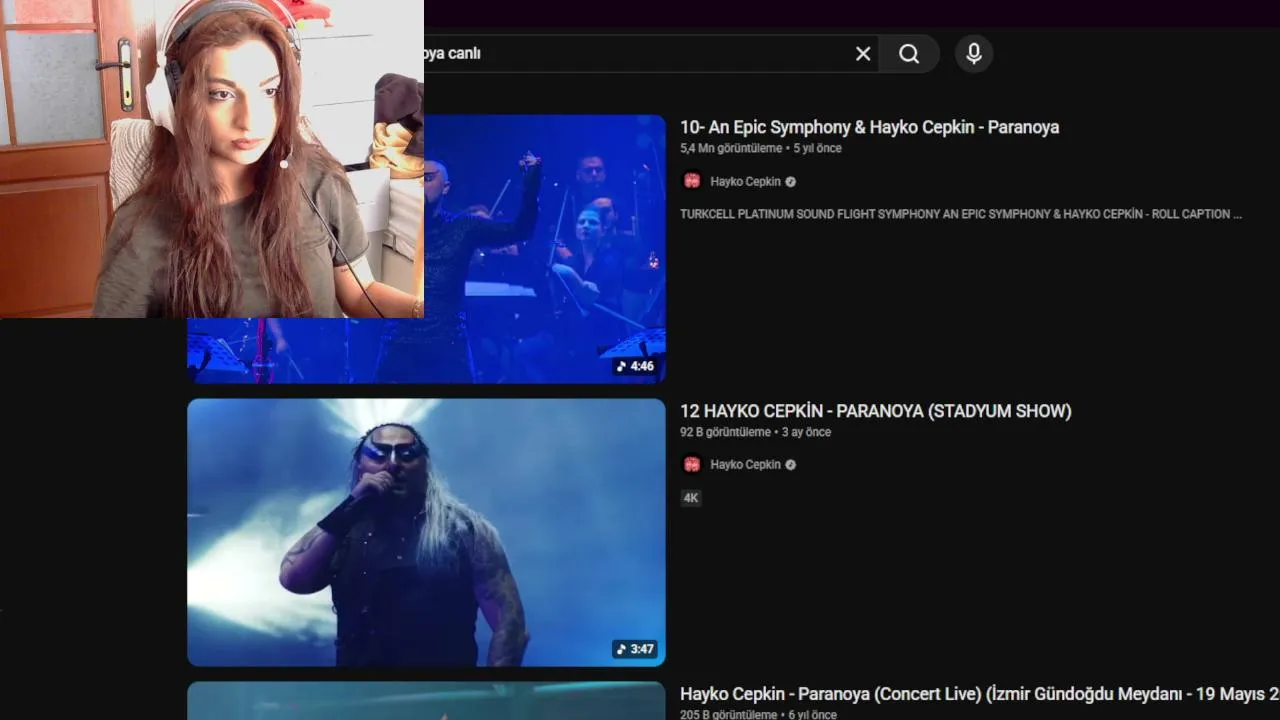Click channel avatar beside Epic Symphony video
This screenshot has height=720, width=1280.
point(691,181)
